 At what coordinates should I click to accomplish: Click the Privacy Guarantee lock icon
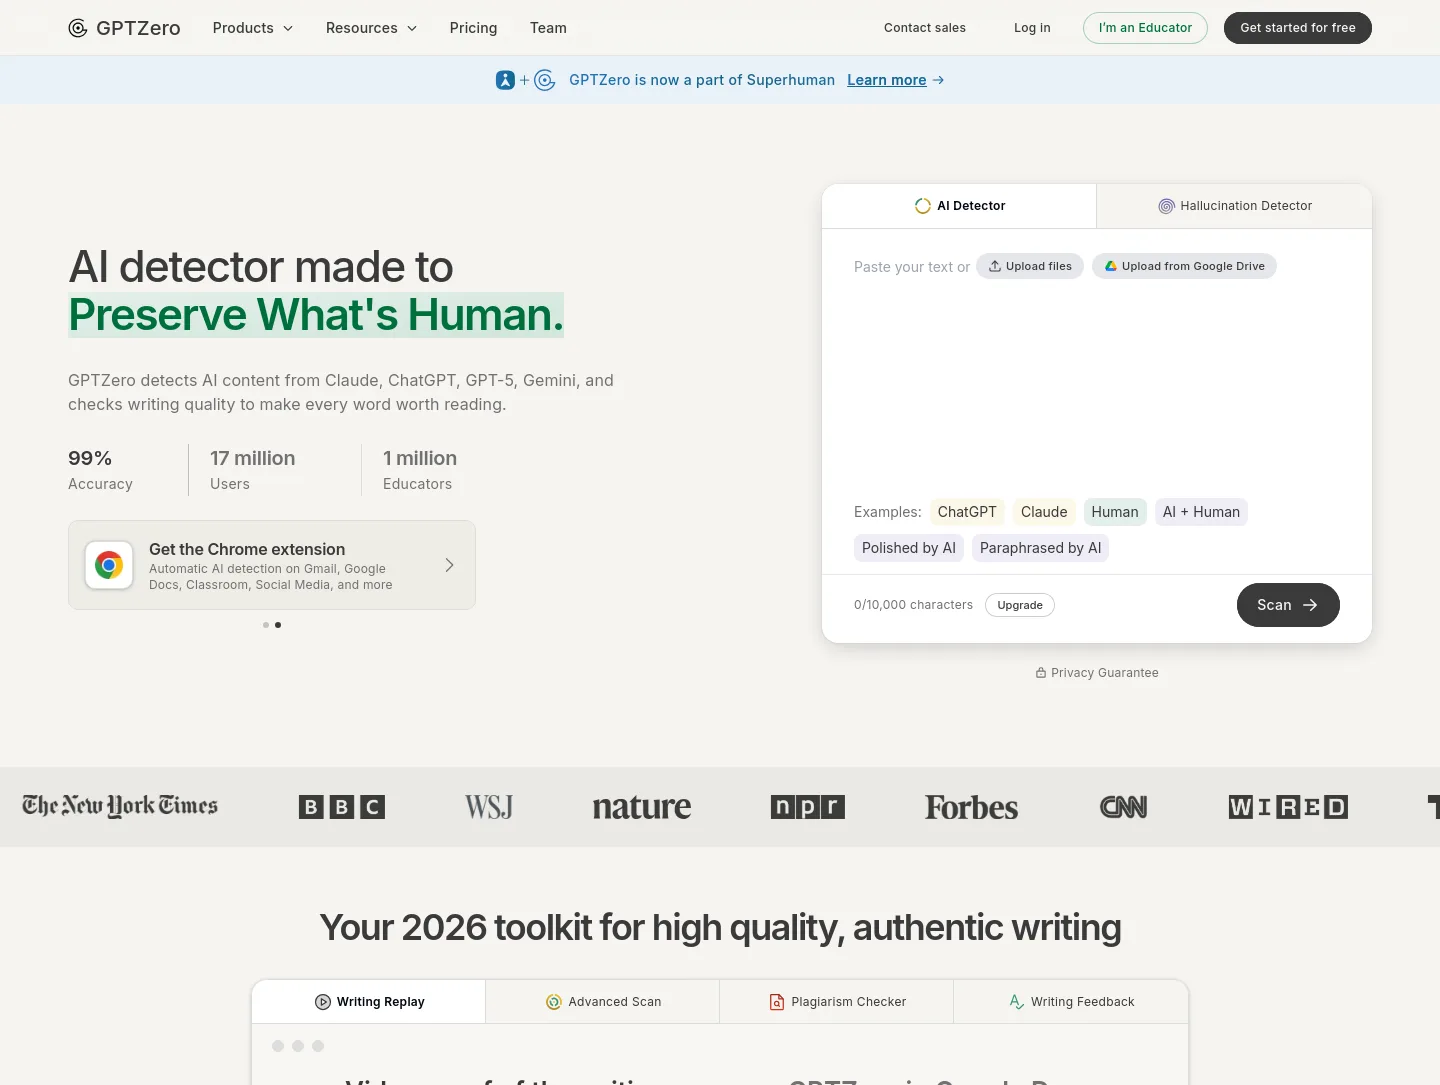click(x=1041, y=673)
